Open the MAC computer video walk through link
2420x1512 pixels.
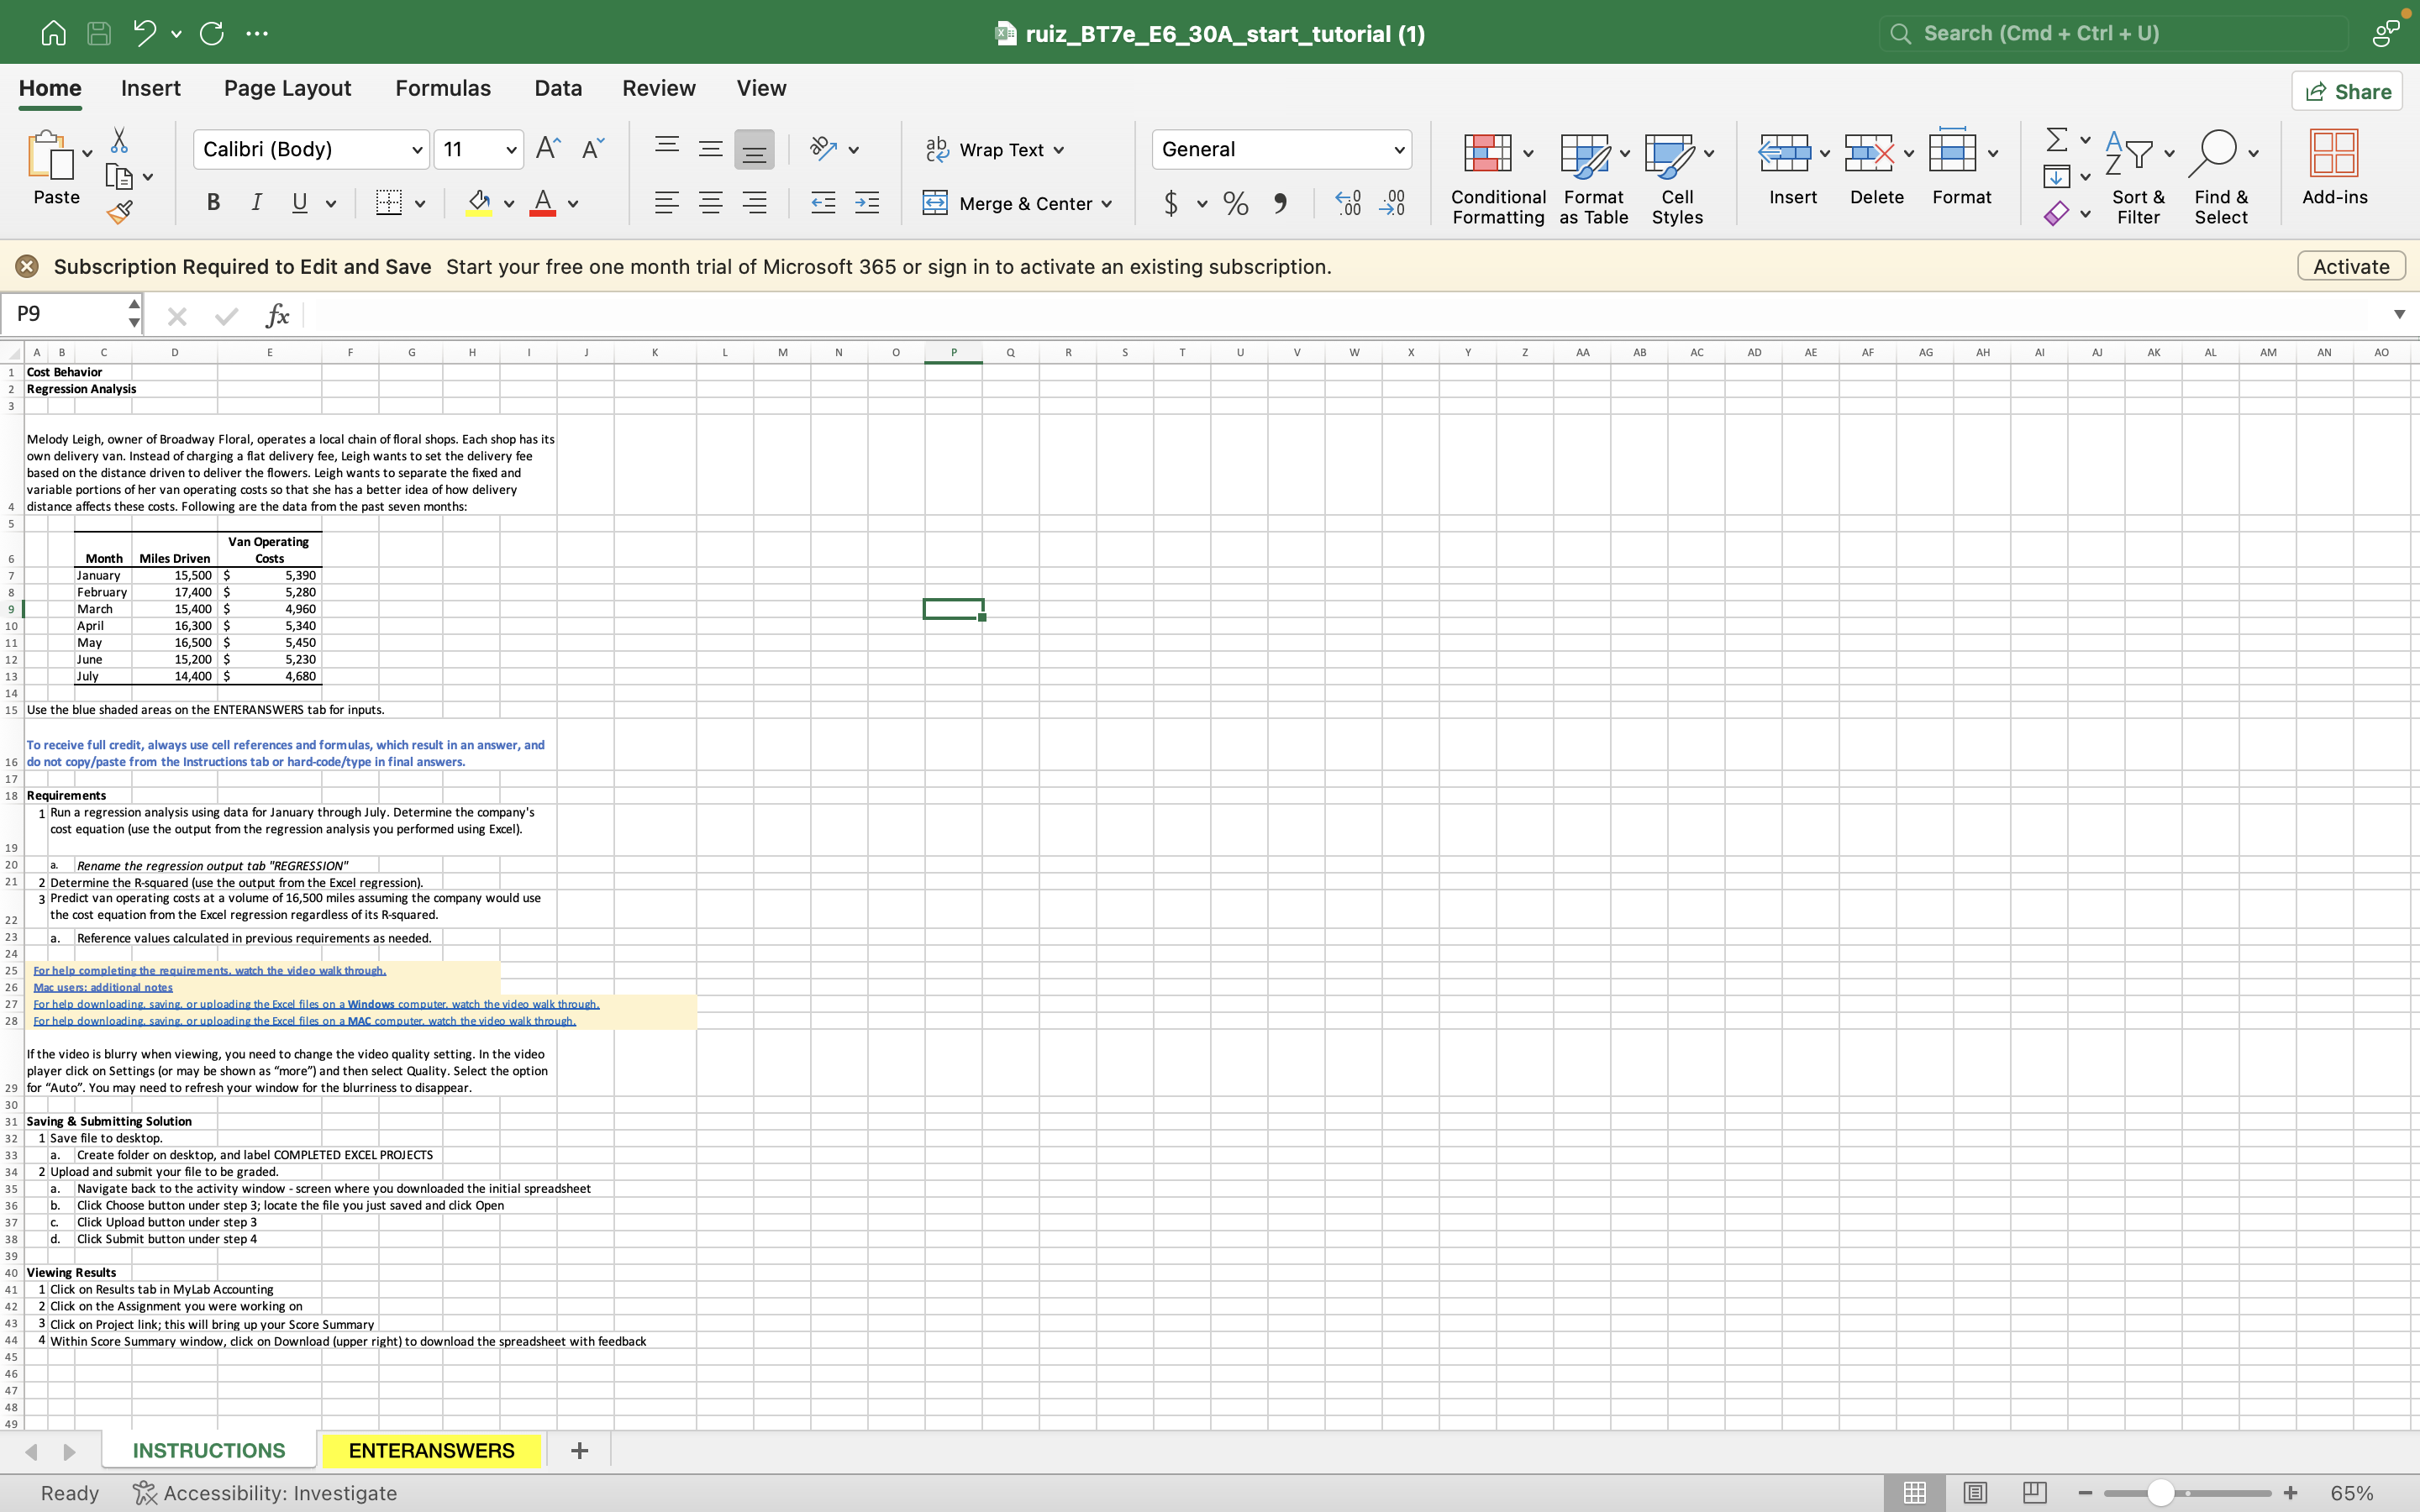pos(304,1021)
